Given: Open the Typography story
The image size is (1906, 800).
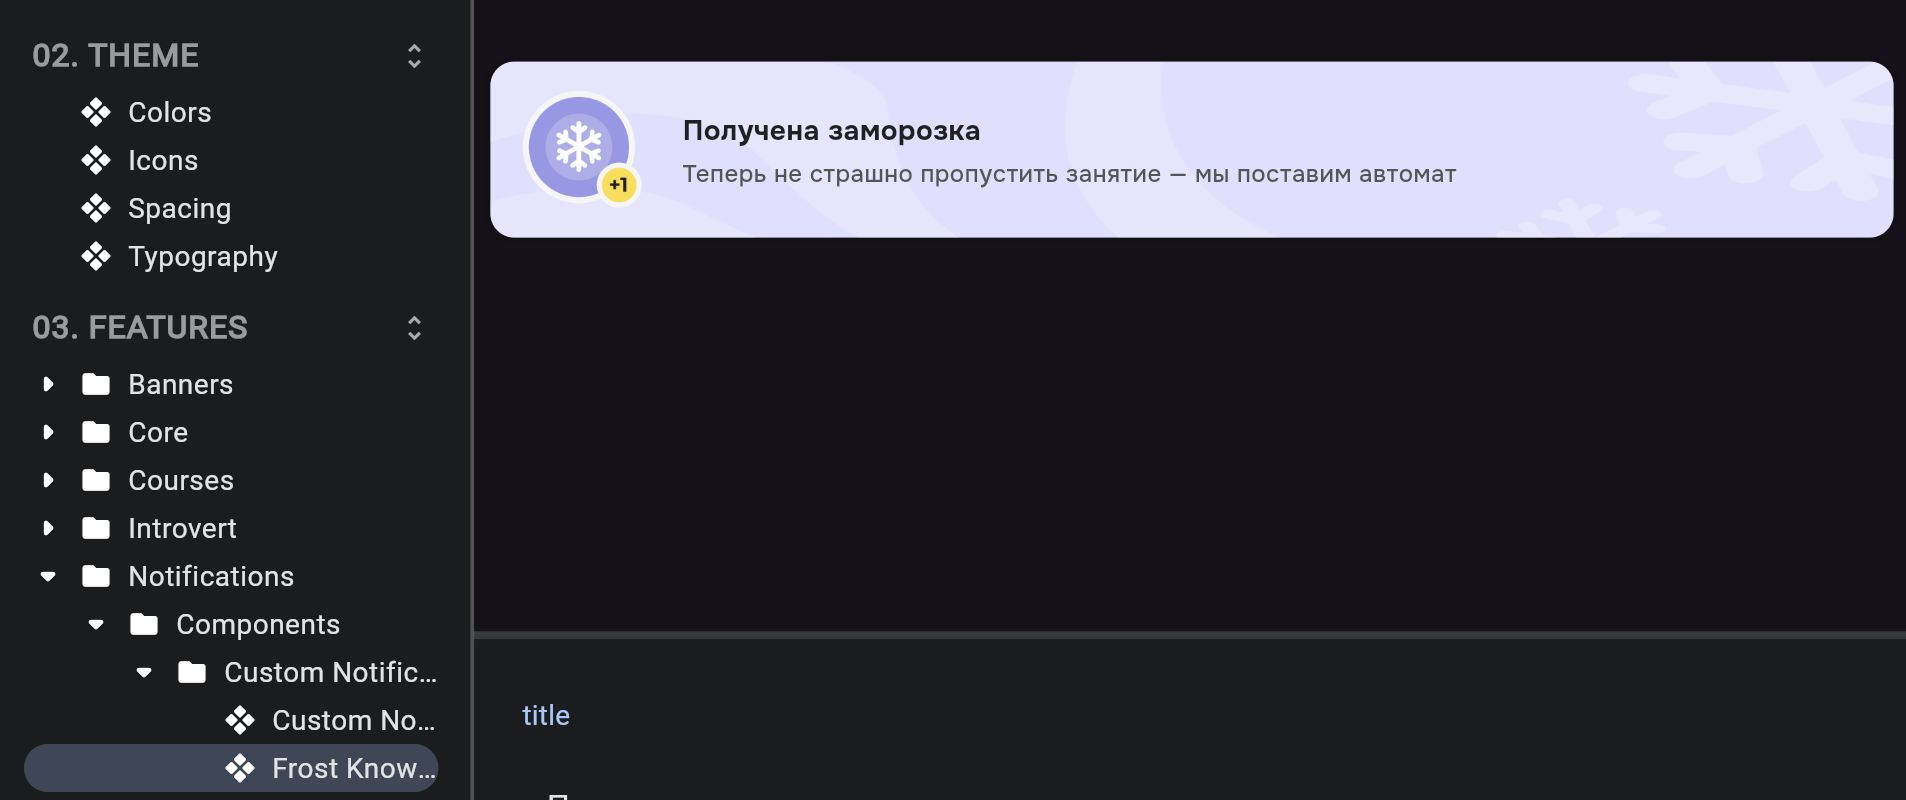Looking at the screenshot, I should pos(203,256).
